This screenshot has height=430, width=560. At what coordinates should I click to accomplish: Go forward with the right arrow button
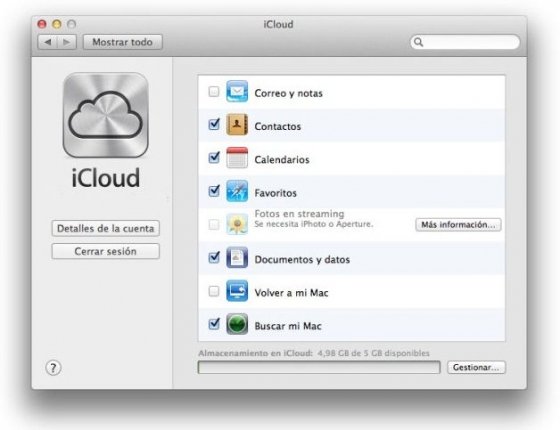click(66, 42)
